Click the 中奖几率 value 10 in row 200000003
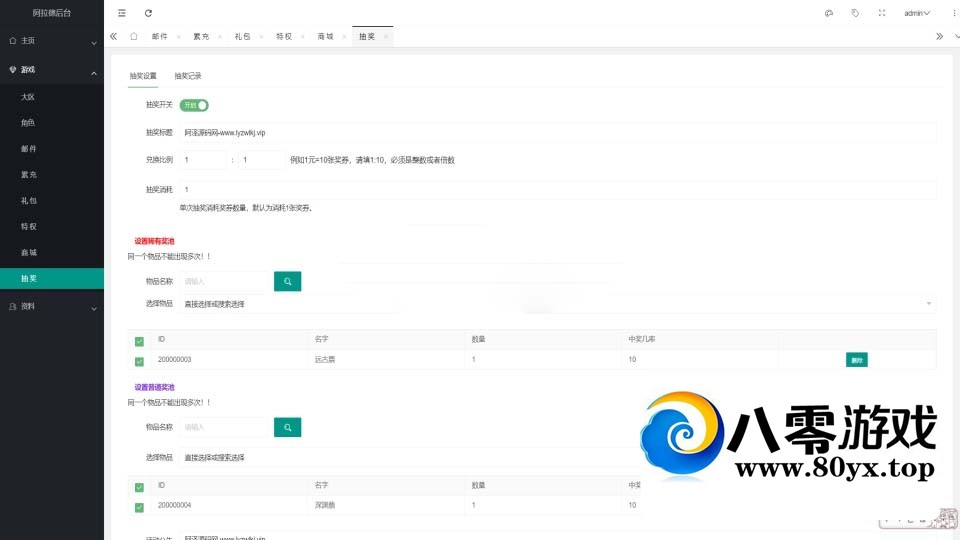Image resolution: width=960 pixels, height=540 pixels. [x=632, y=359]
